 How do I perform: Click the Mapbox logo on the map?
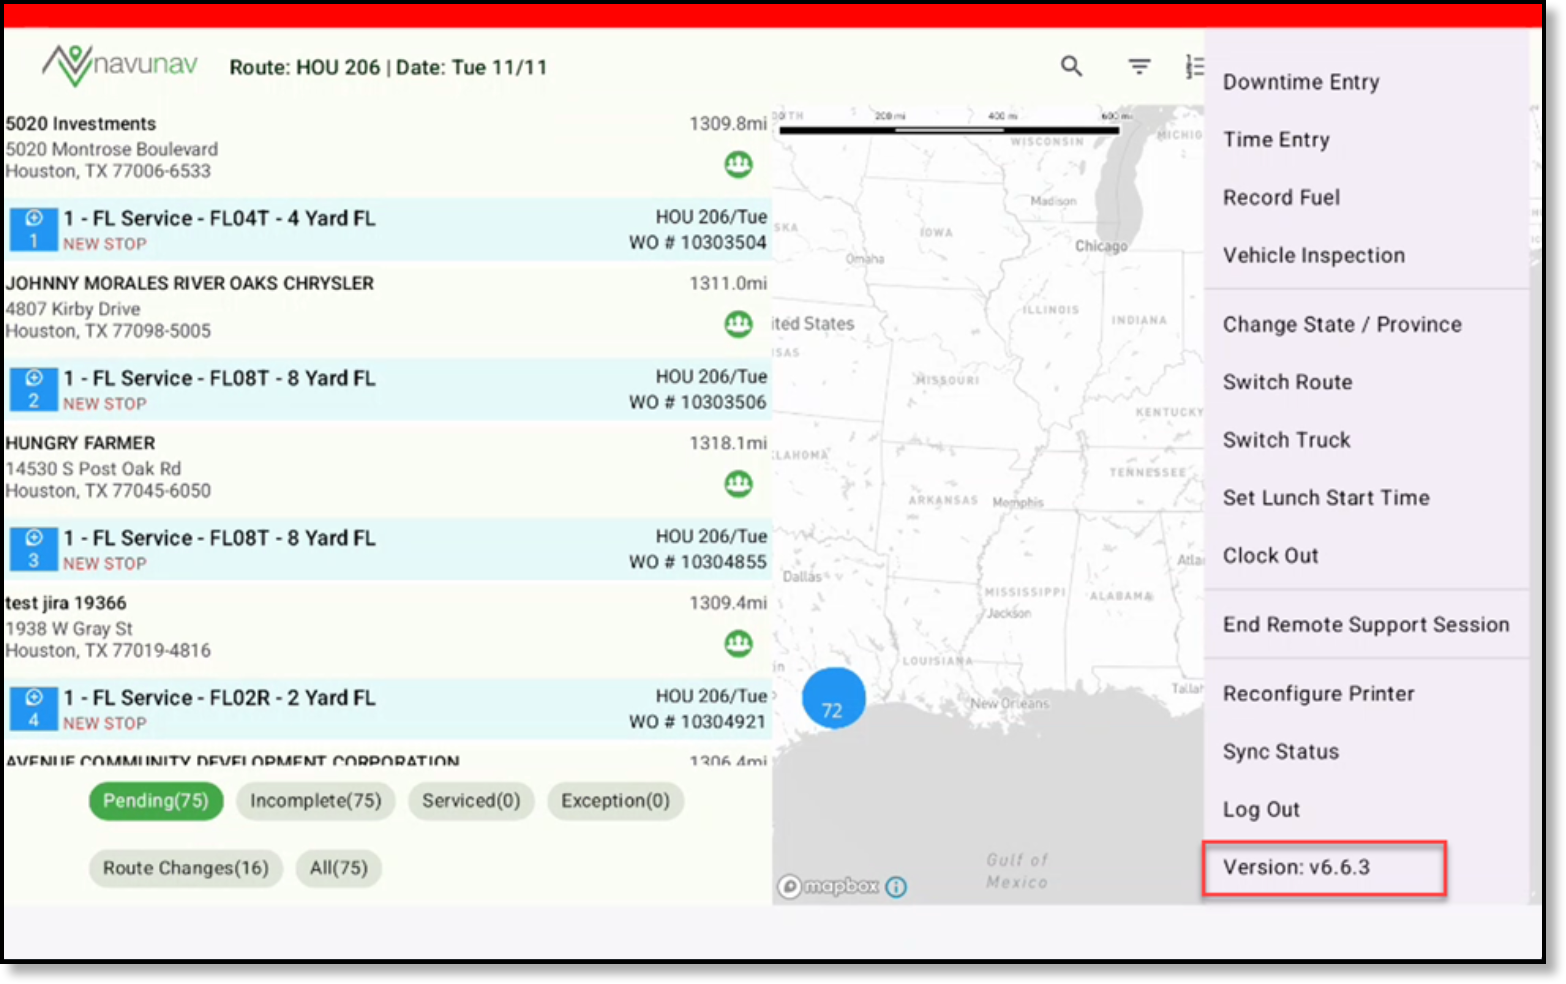click(829, 886)
